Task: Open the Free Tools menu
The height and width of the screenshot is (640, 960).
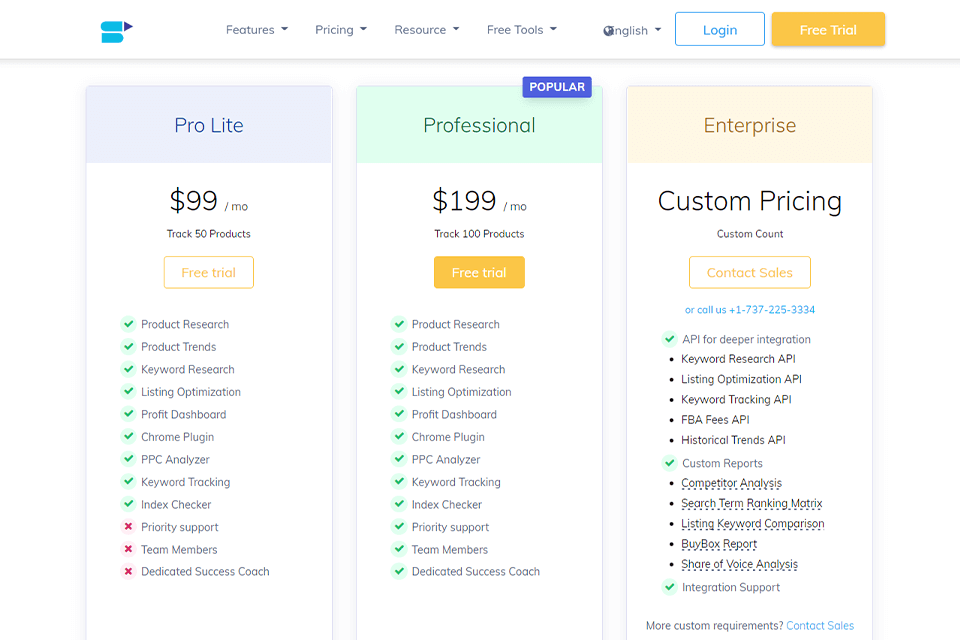Action: 521,30
